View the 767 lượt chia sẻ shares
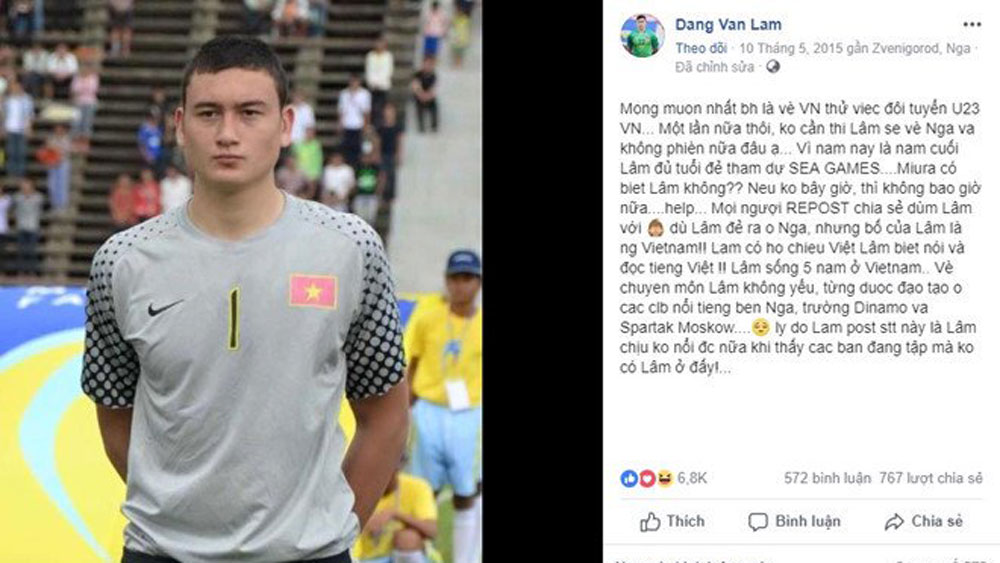The height and width of the screenshot is (563, 1000). (x=931, y=478)
